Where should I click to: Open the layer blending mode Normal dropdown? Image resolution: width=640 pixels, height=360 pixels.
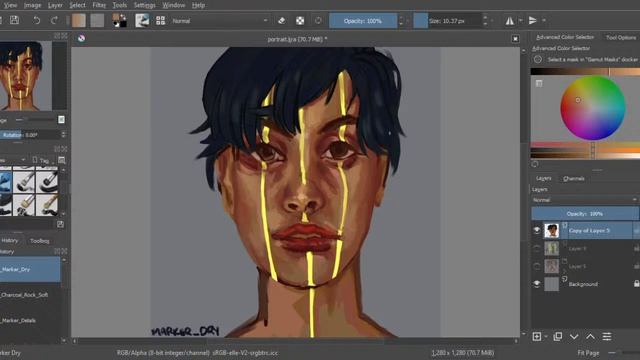pos(584,200)
